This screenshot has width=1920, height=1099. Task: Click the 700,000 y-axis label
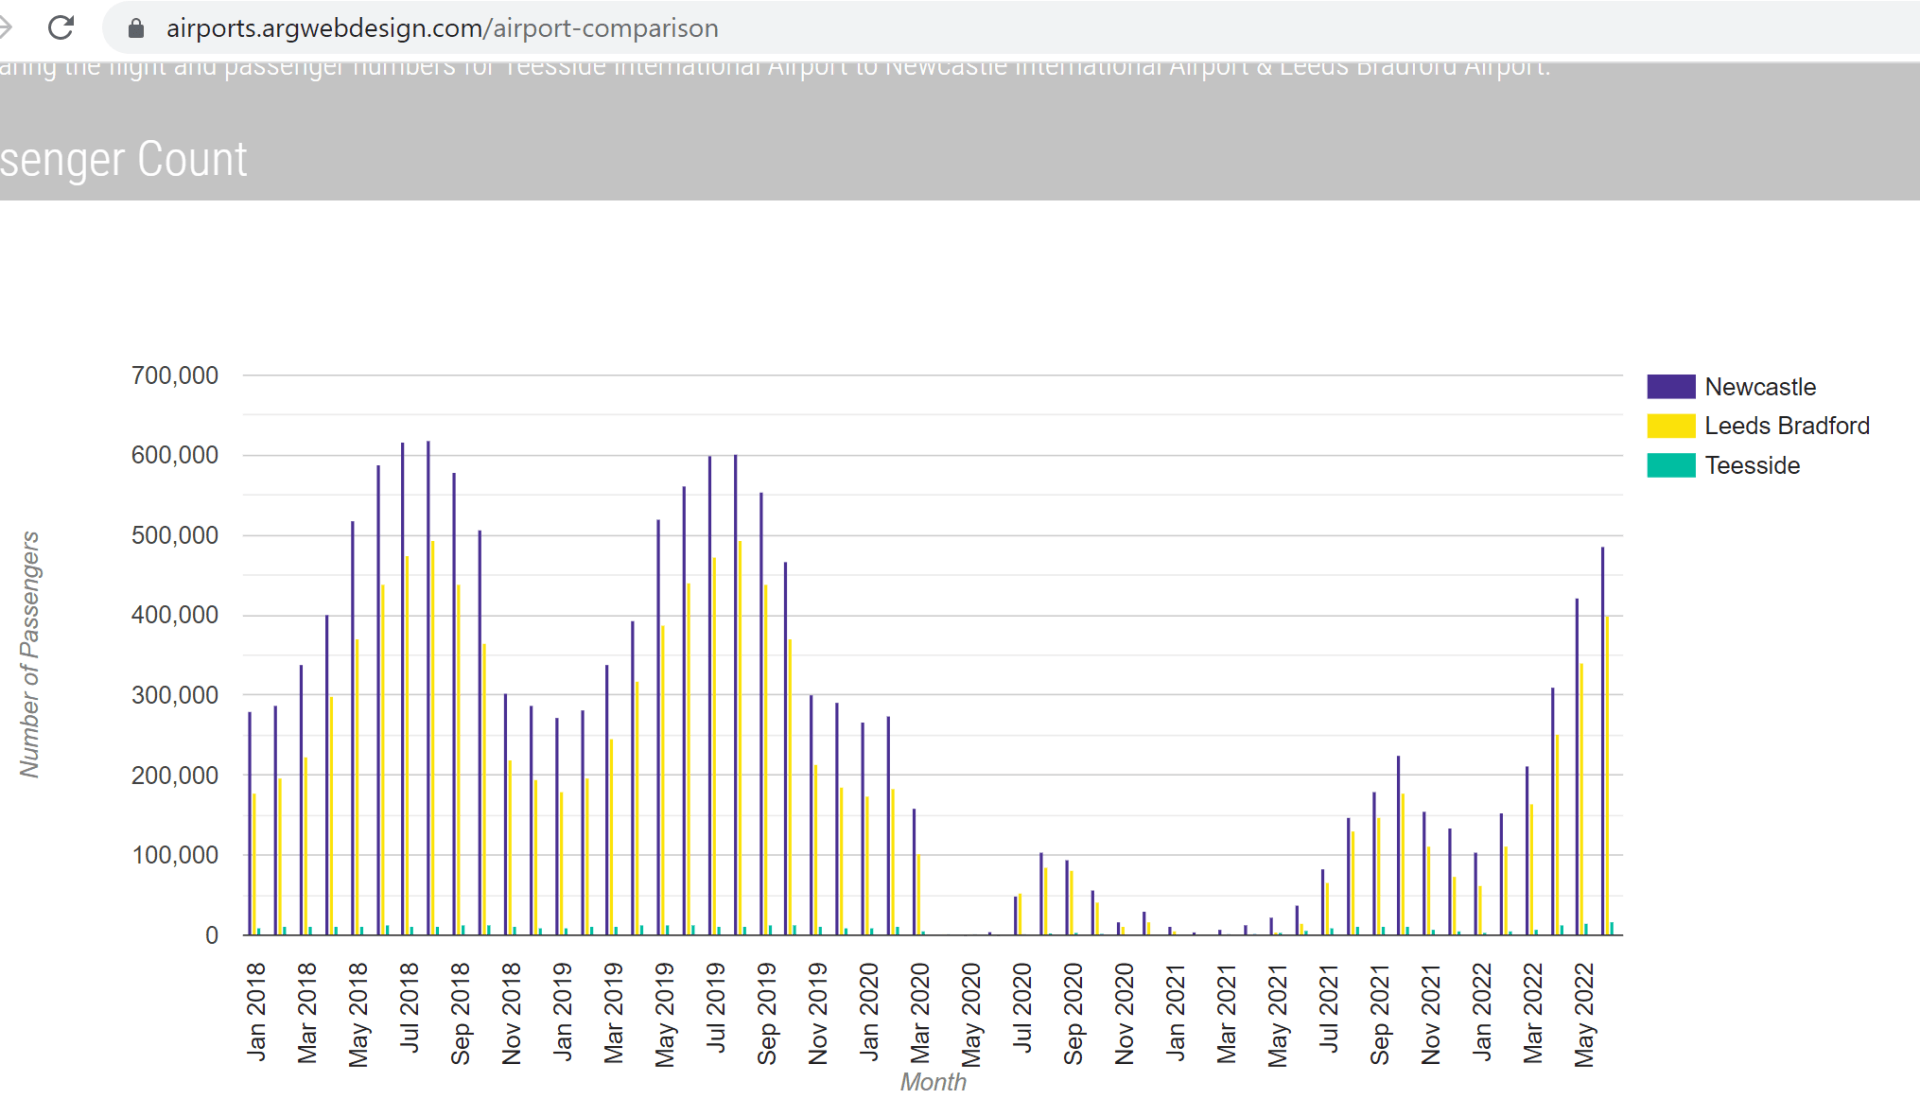(x=174, y=376)
